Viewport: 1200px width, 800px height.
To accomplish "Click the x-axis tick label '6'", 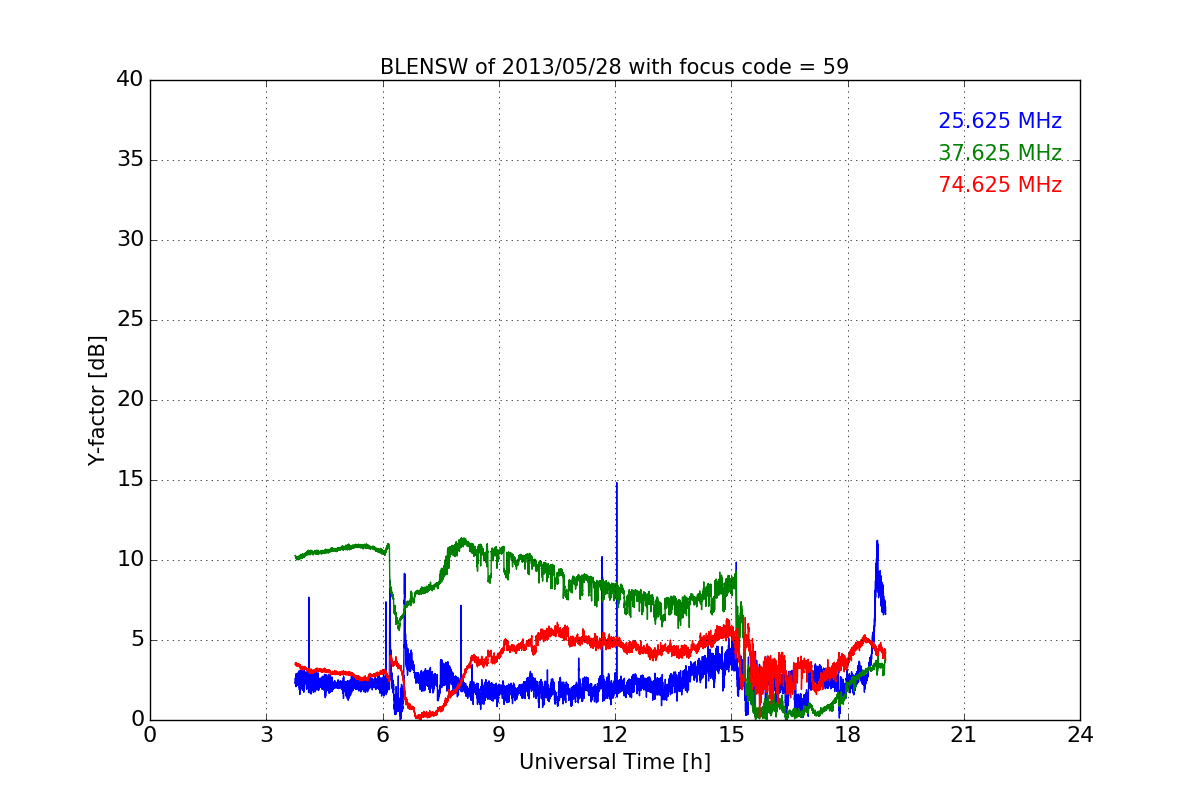I will pyautogui.click(x=382, y=735).
